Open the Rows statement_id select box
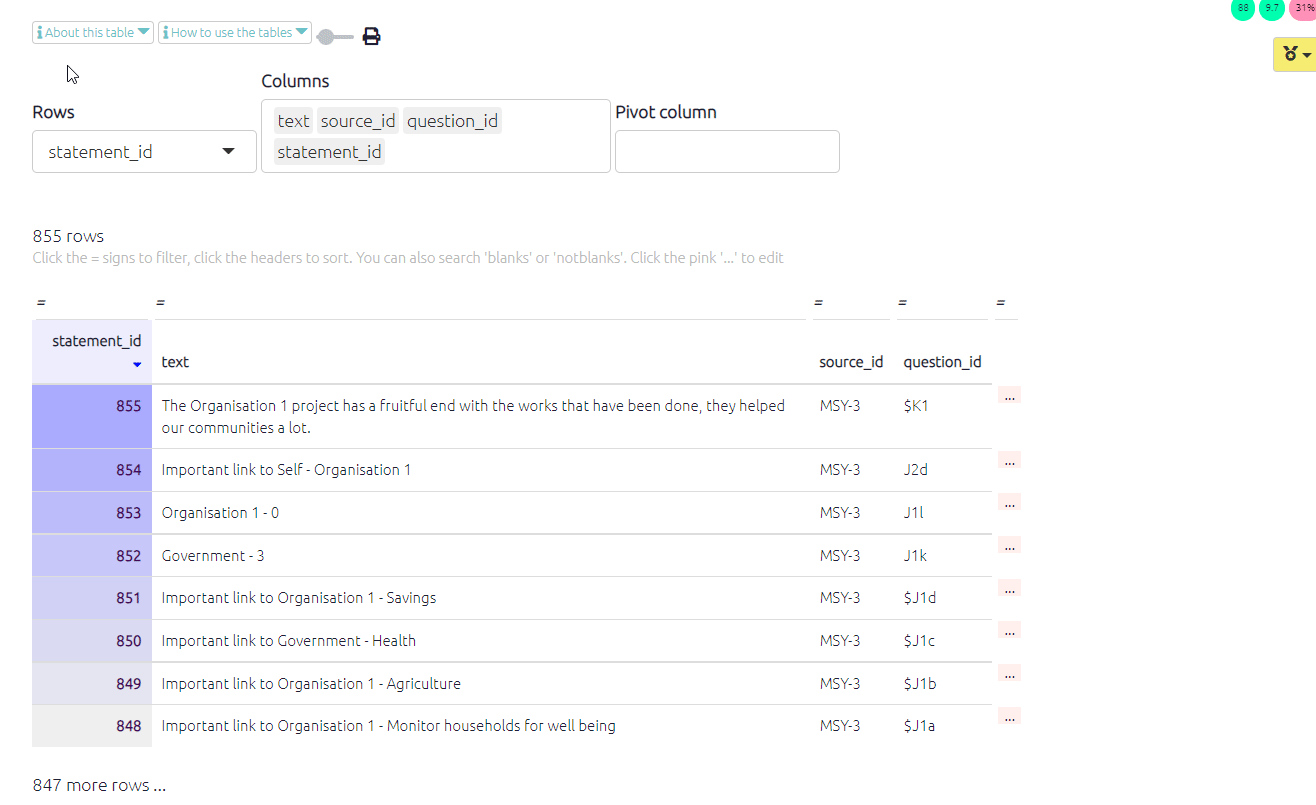Image resolution: width=1316 pixels, height=805 pixels. point(144,152)
